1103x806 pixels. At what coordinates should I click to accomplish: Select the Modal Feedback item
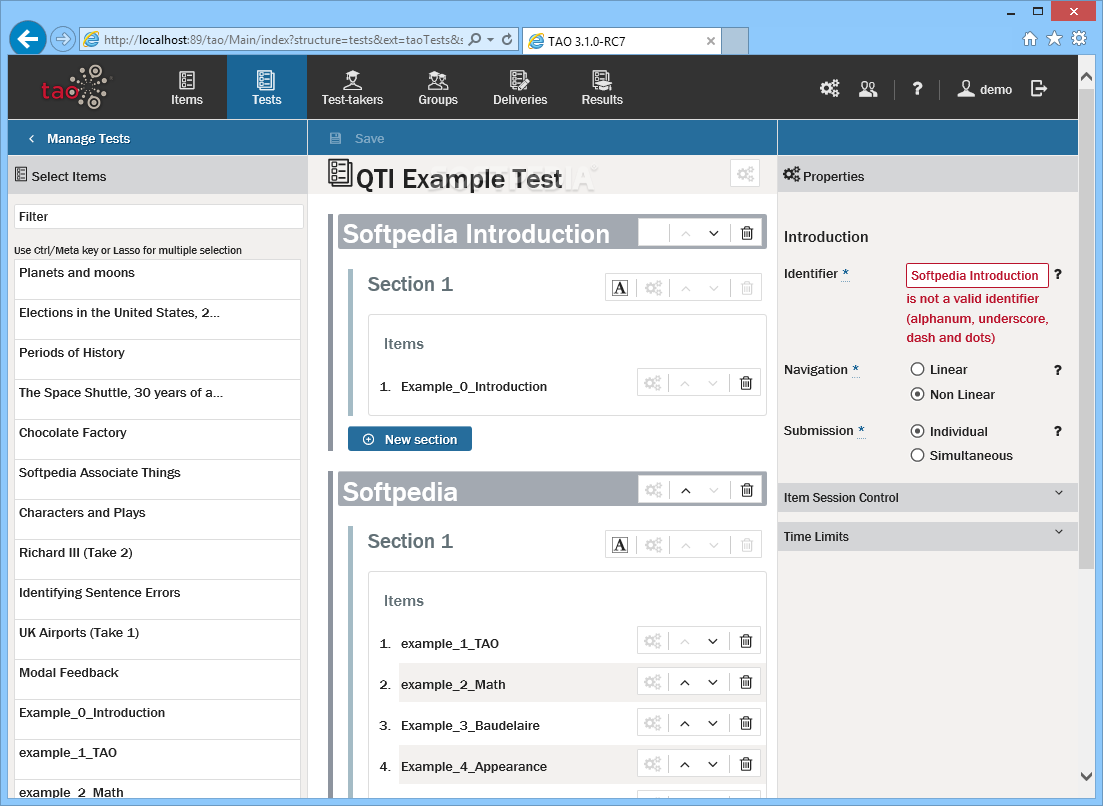click(158, 679)
